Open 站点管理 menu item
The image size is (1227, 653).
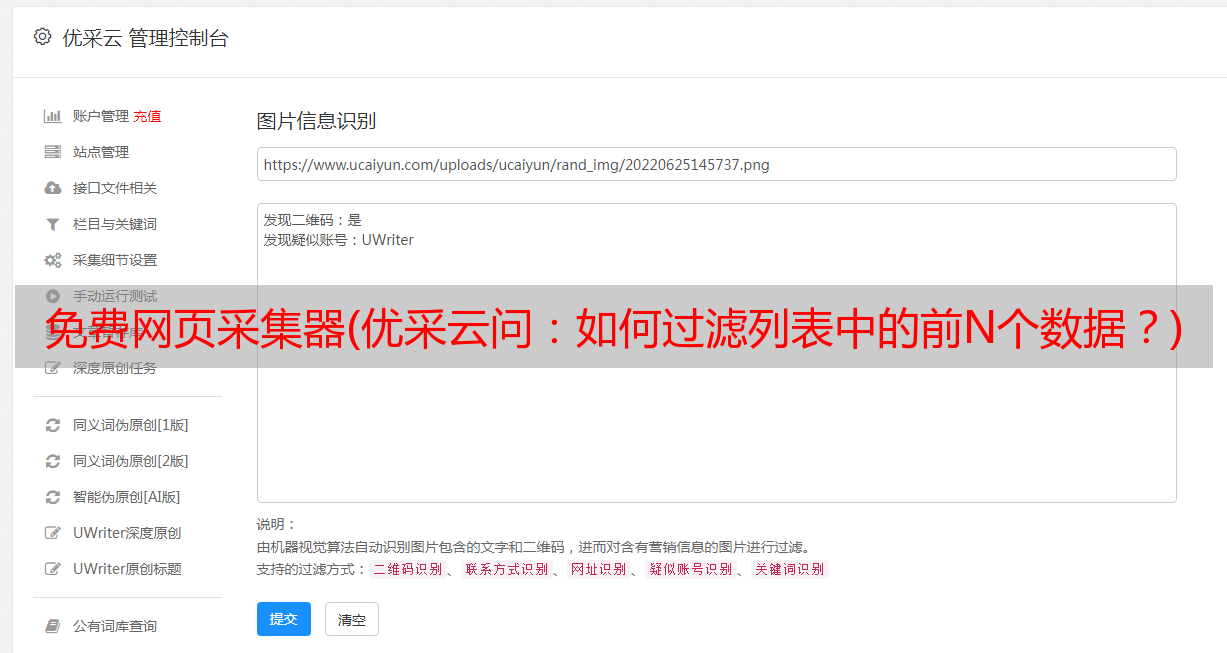click(101, 152)
